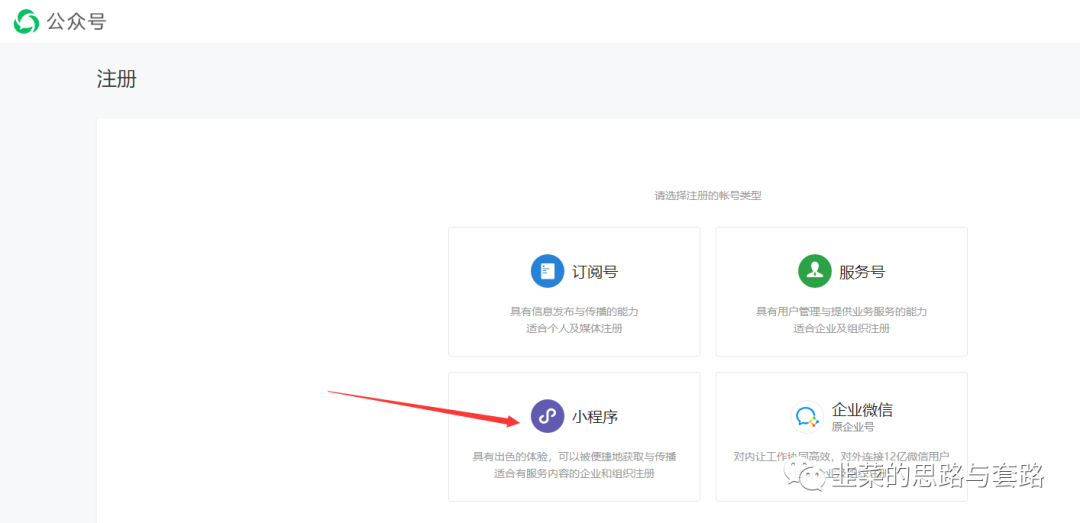Screen dimensions: 1080x523
Task: Click the 具有信息发布与传播的能力 description
Action: (574, 312)
